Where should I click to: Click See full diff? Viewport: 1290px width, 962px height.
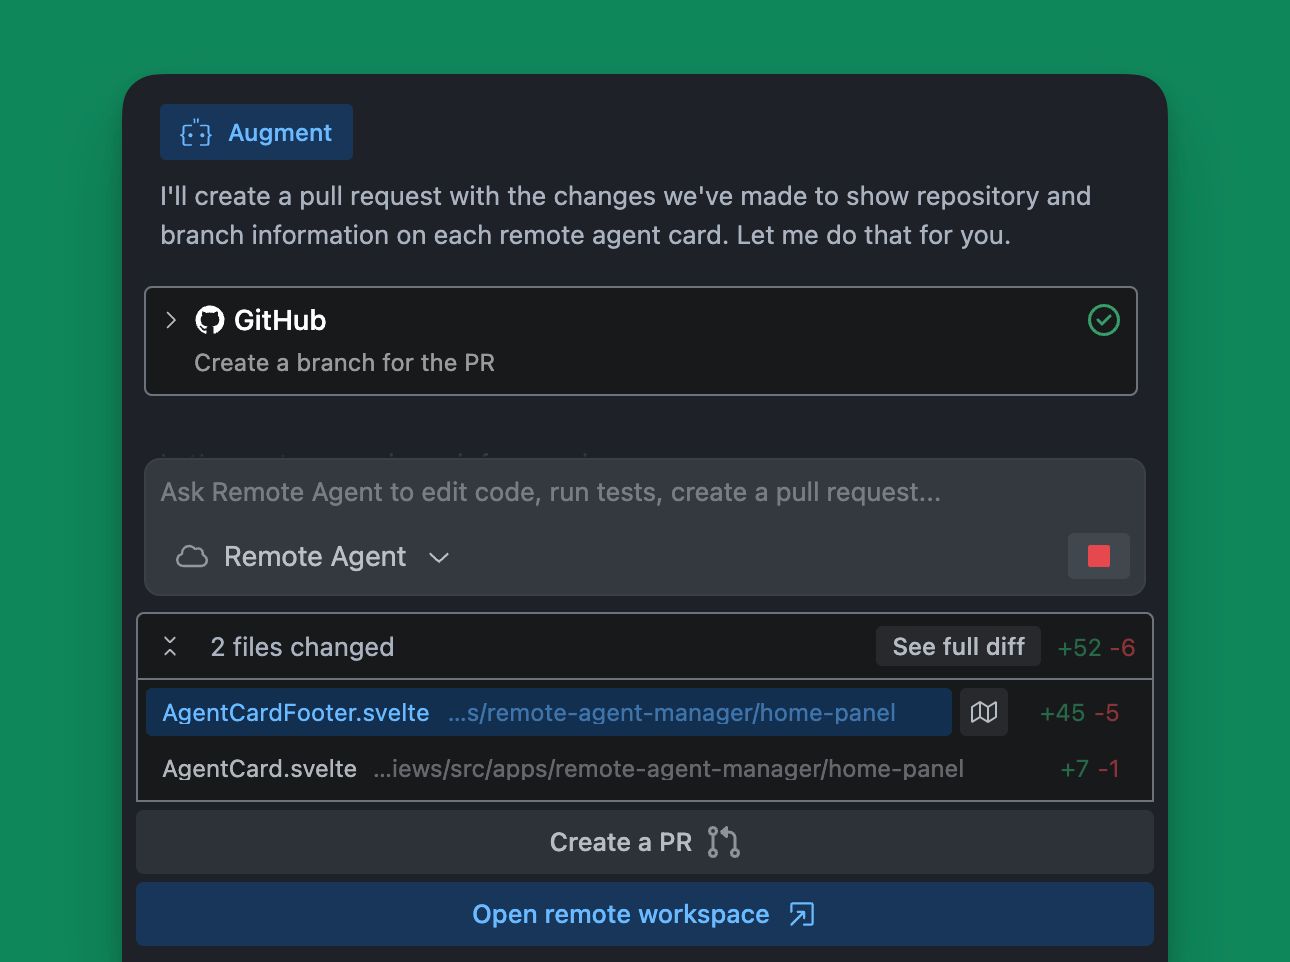957,645
